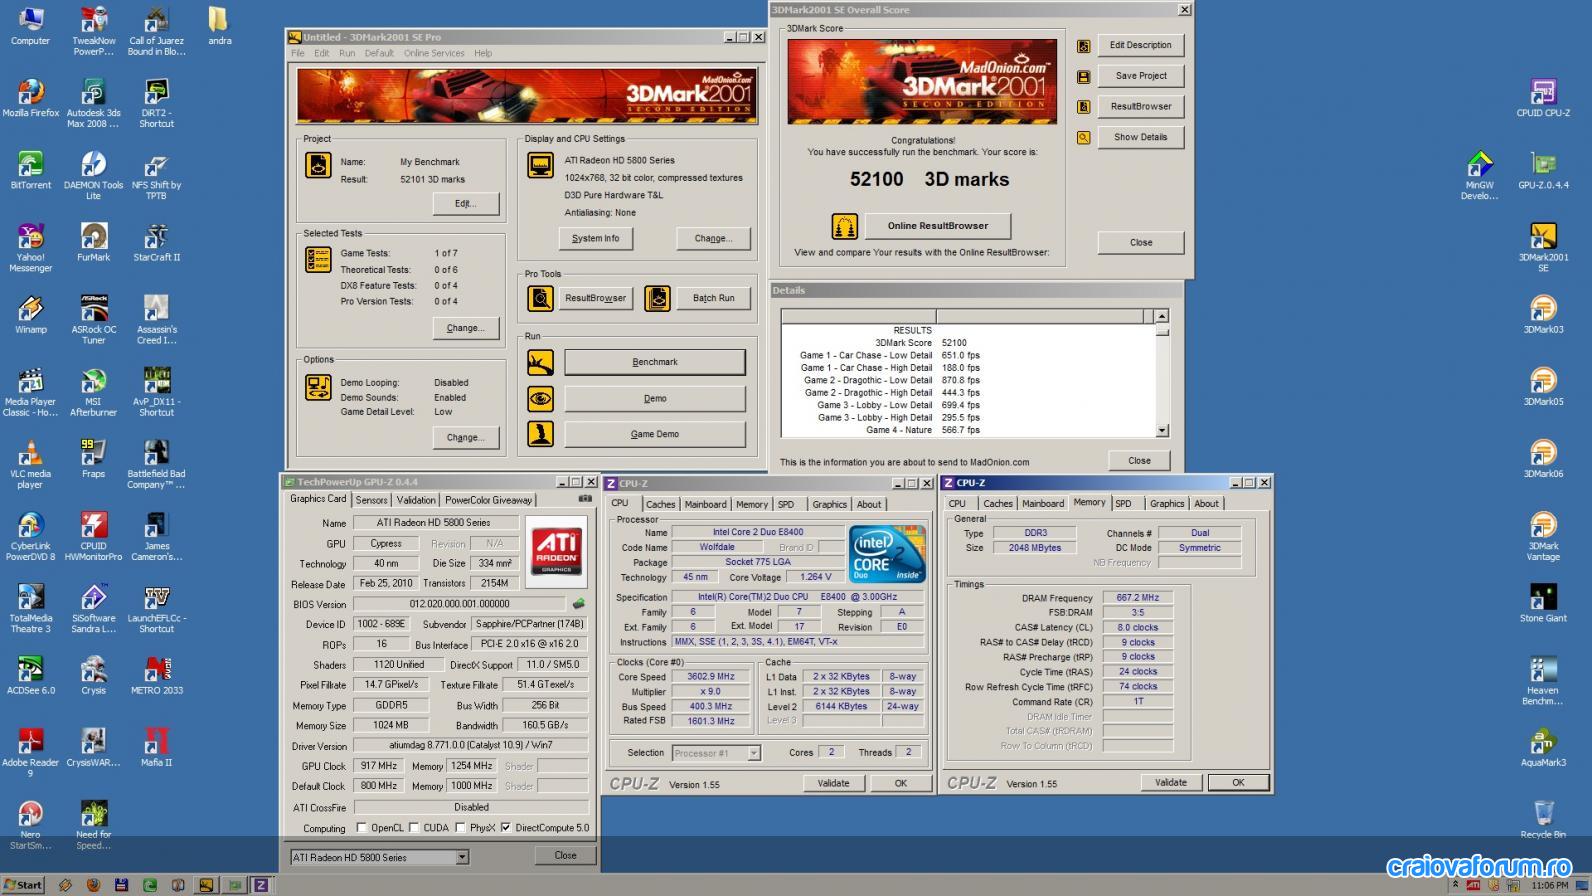Screen dimensions: 1592x896
Task: Open the Processor #1 selection dropdown
Action: click(x=754, y=753)
